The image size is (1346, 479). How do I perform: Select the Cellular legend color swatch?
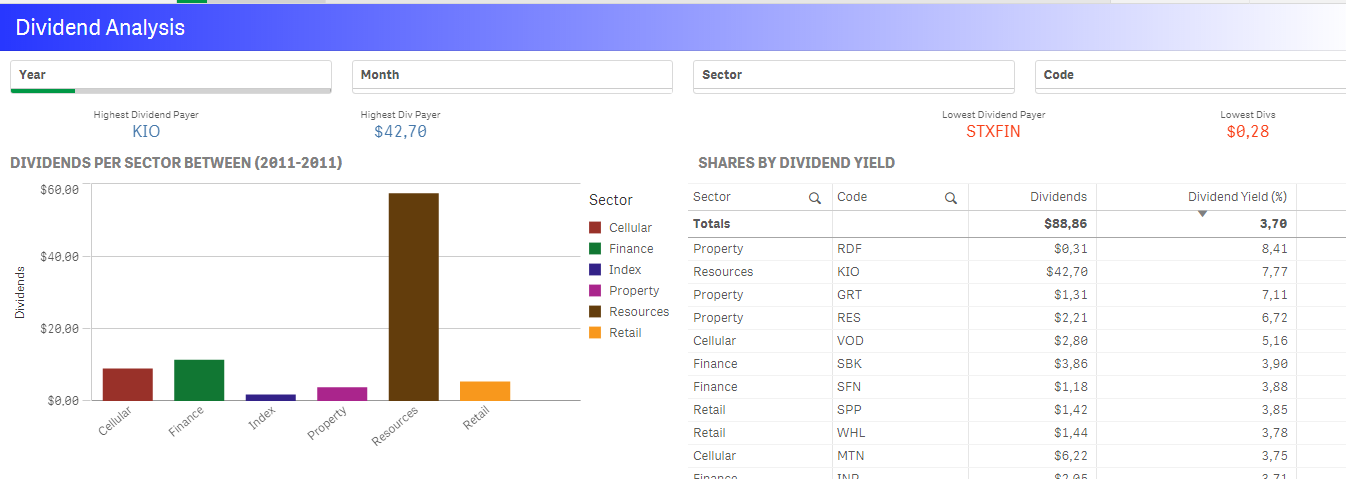pos(596,228)
